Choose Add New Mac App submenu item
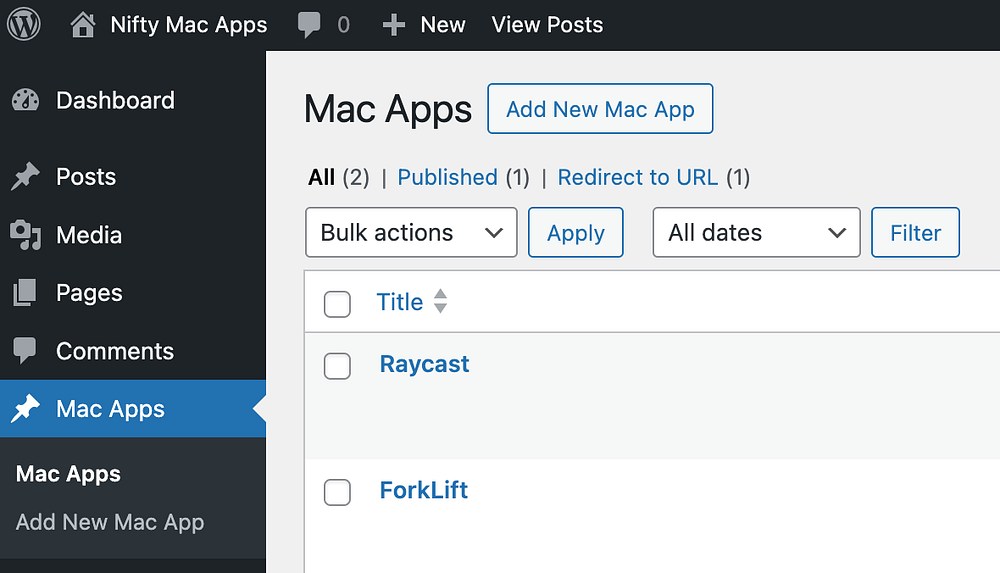This screenshot has width=1000, height=573. click(110, 522)
